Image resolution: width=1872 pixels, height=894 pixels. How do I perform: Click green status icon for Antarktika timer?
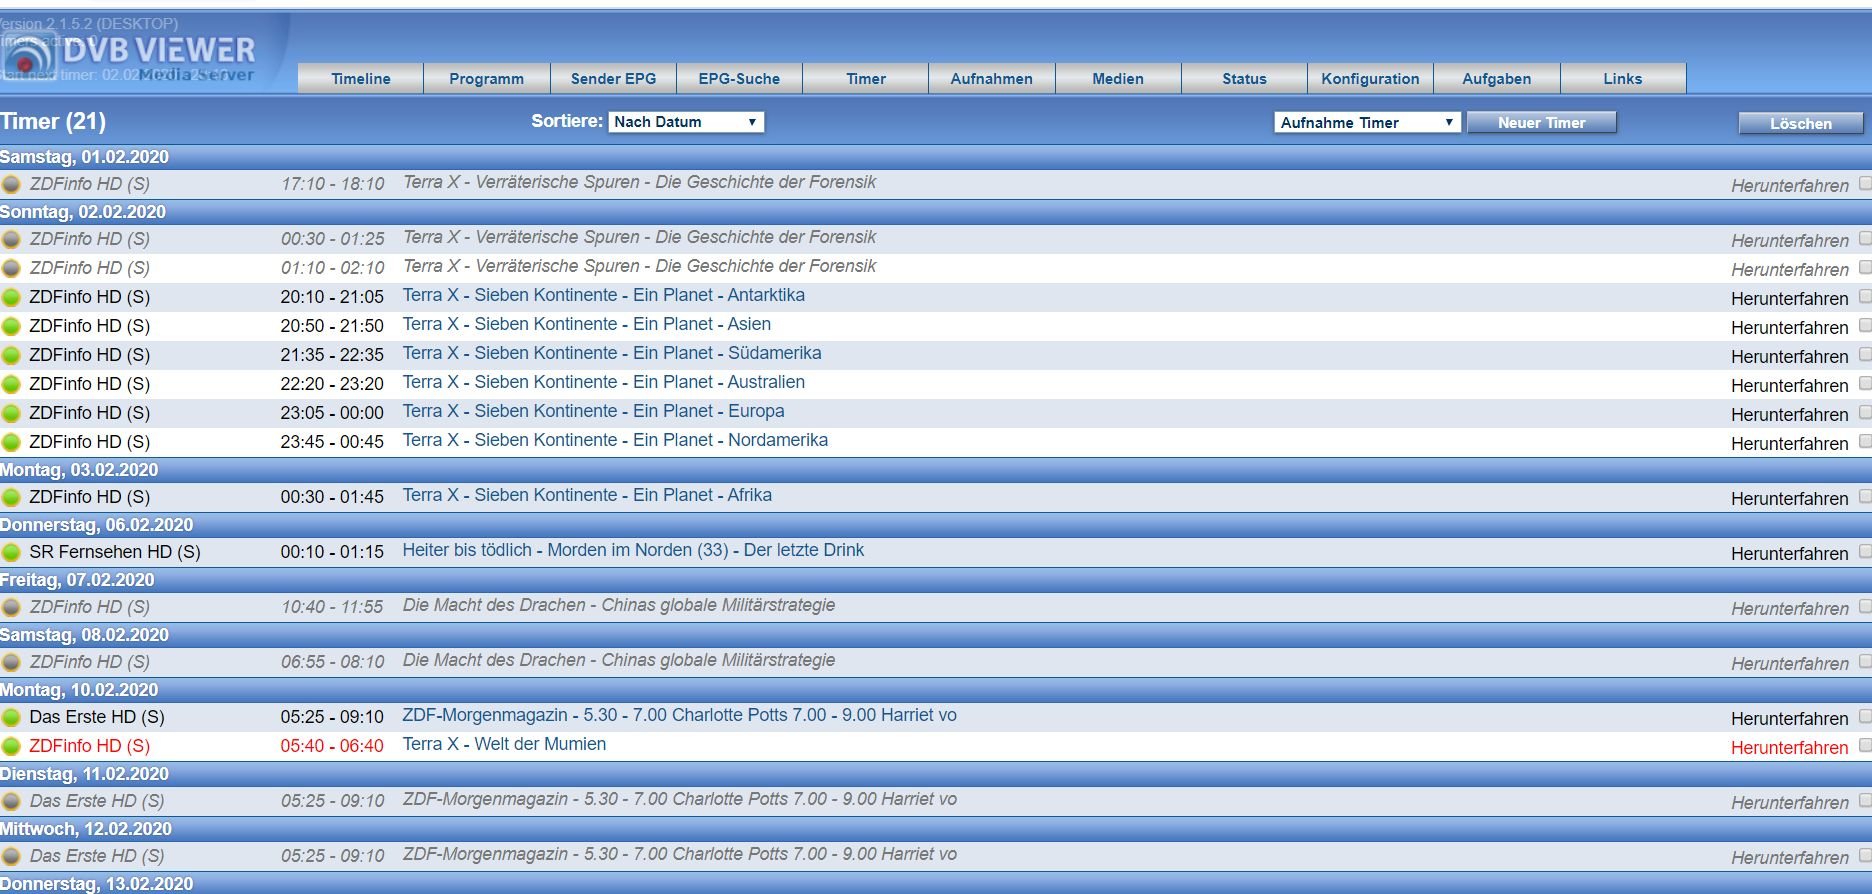click(12, 297)
